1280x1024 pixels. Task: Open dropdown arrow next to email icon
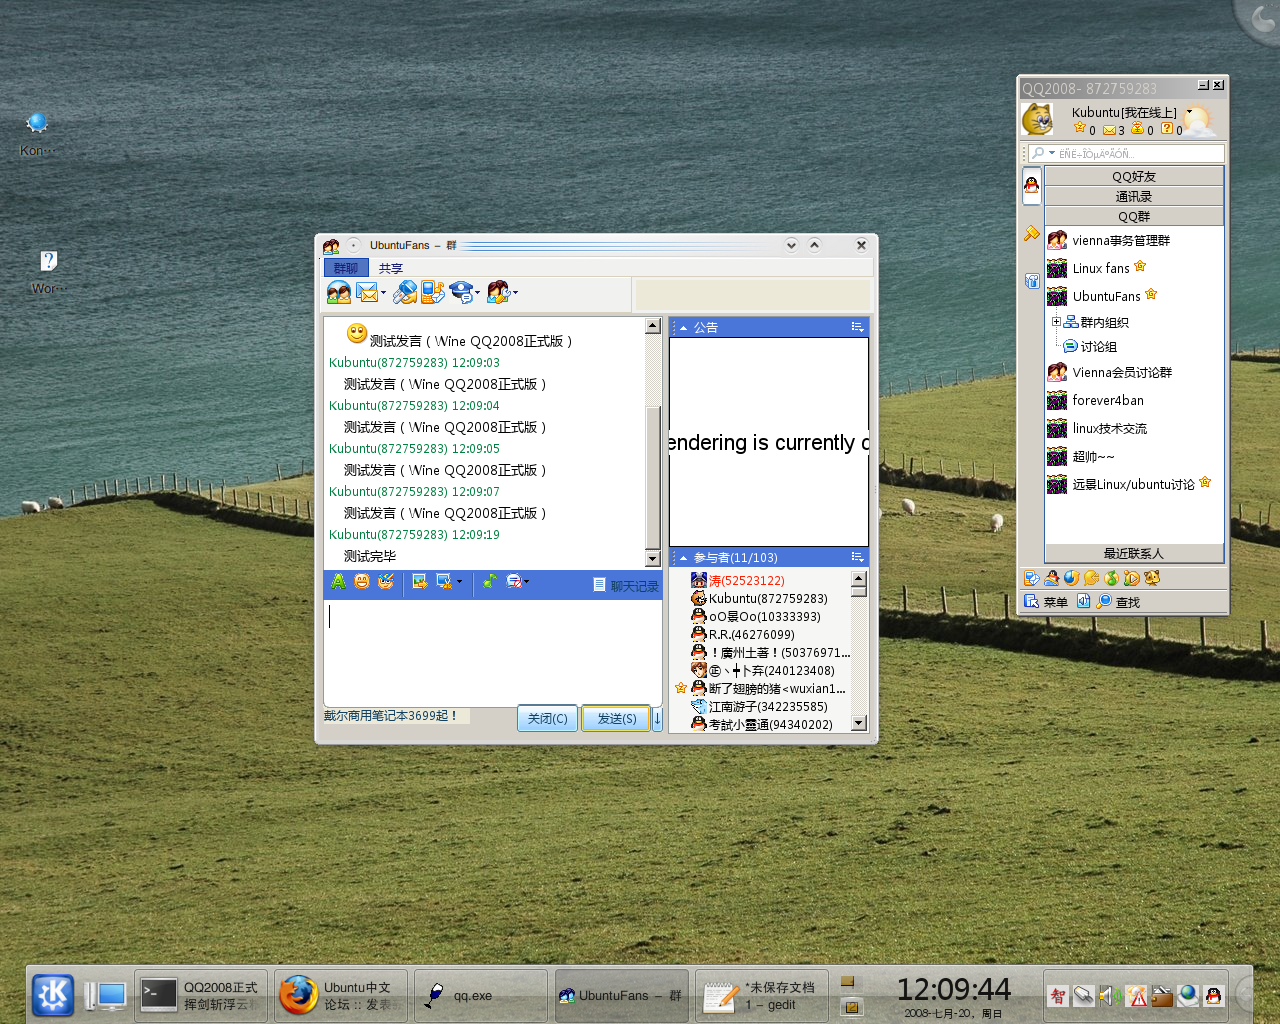pyautogui.click(x=383, y=293)
